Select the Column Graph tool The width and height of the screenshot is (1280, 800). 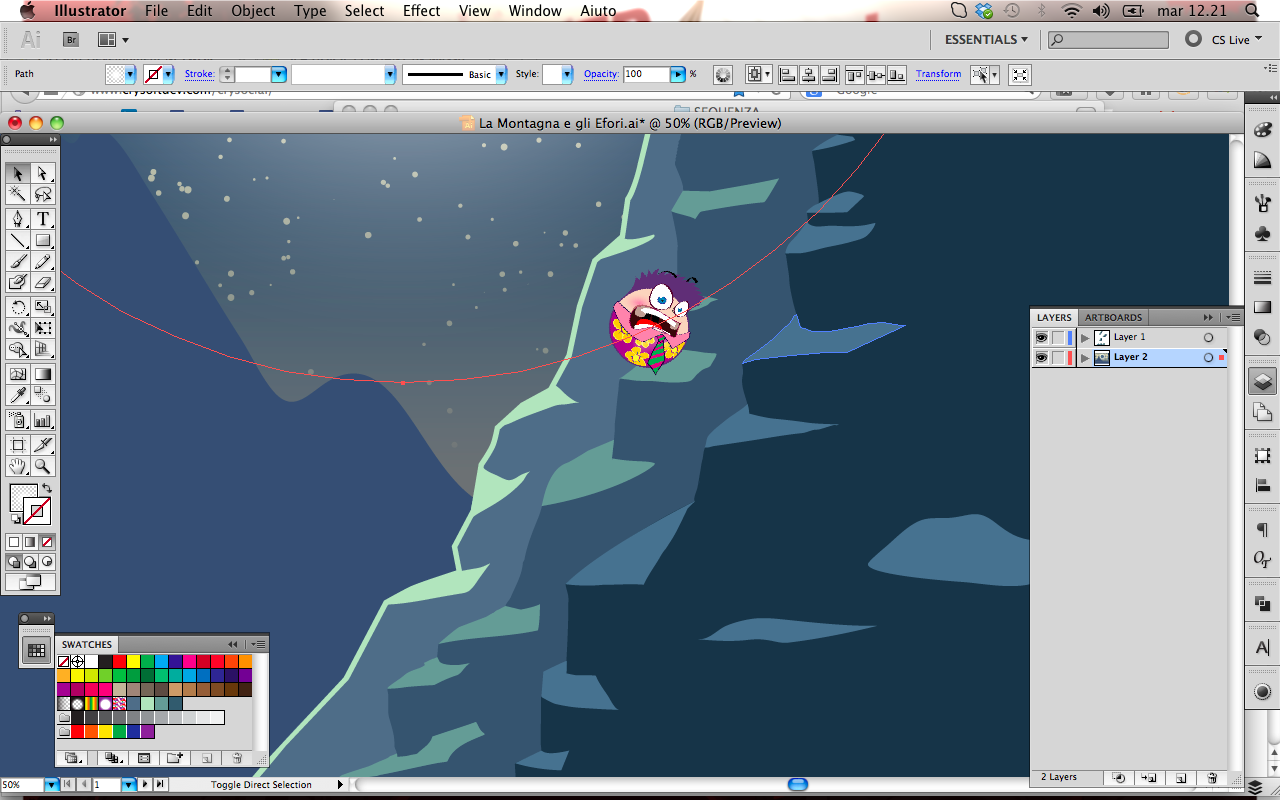[43, 420]
